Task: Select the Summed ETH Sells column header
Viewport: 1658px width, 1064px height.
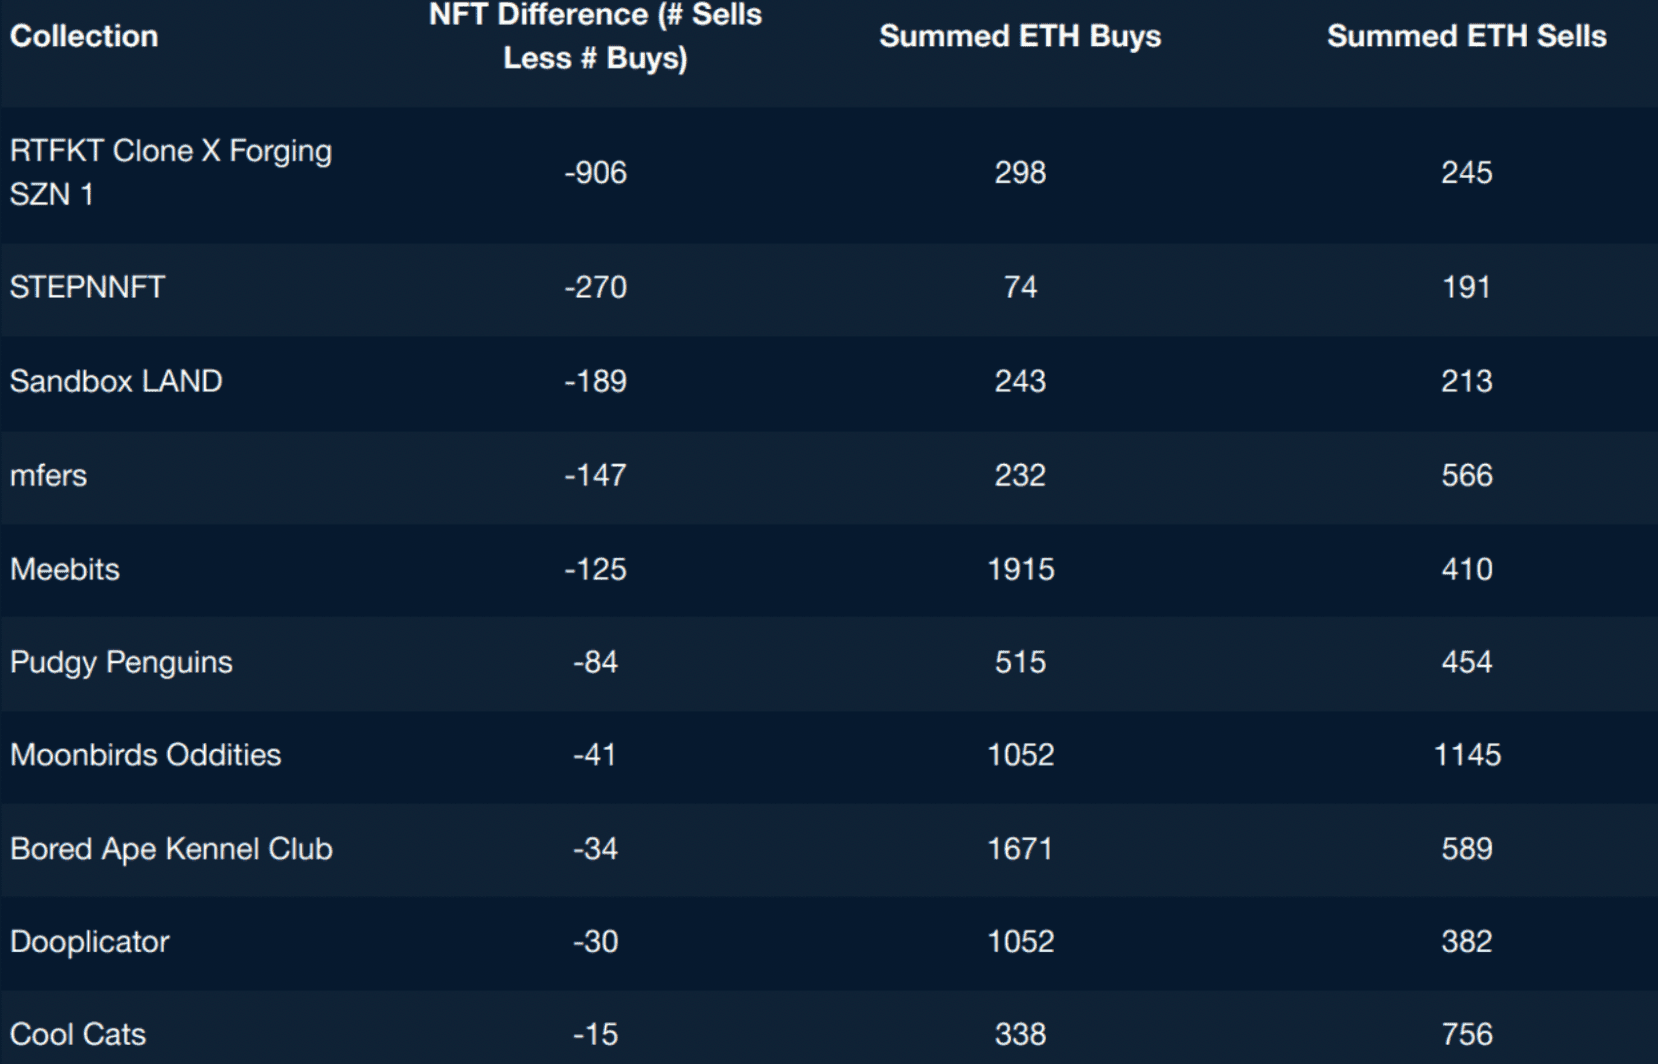Action: [x=1466, y=37]
